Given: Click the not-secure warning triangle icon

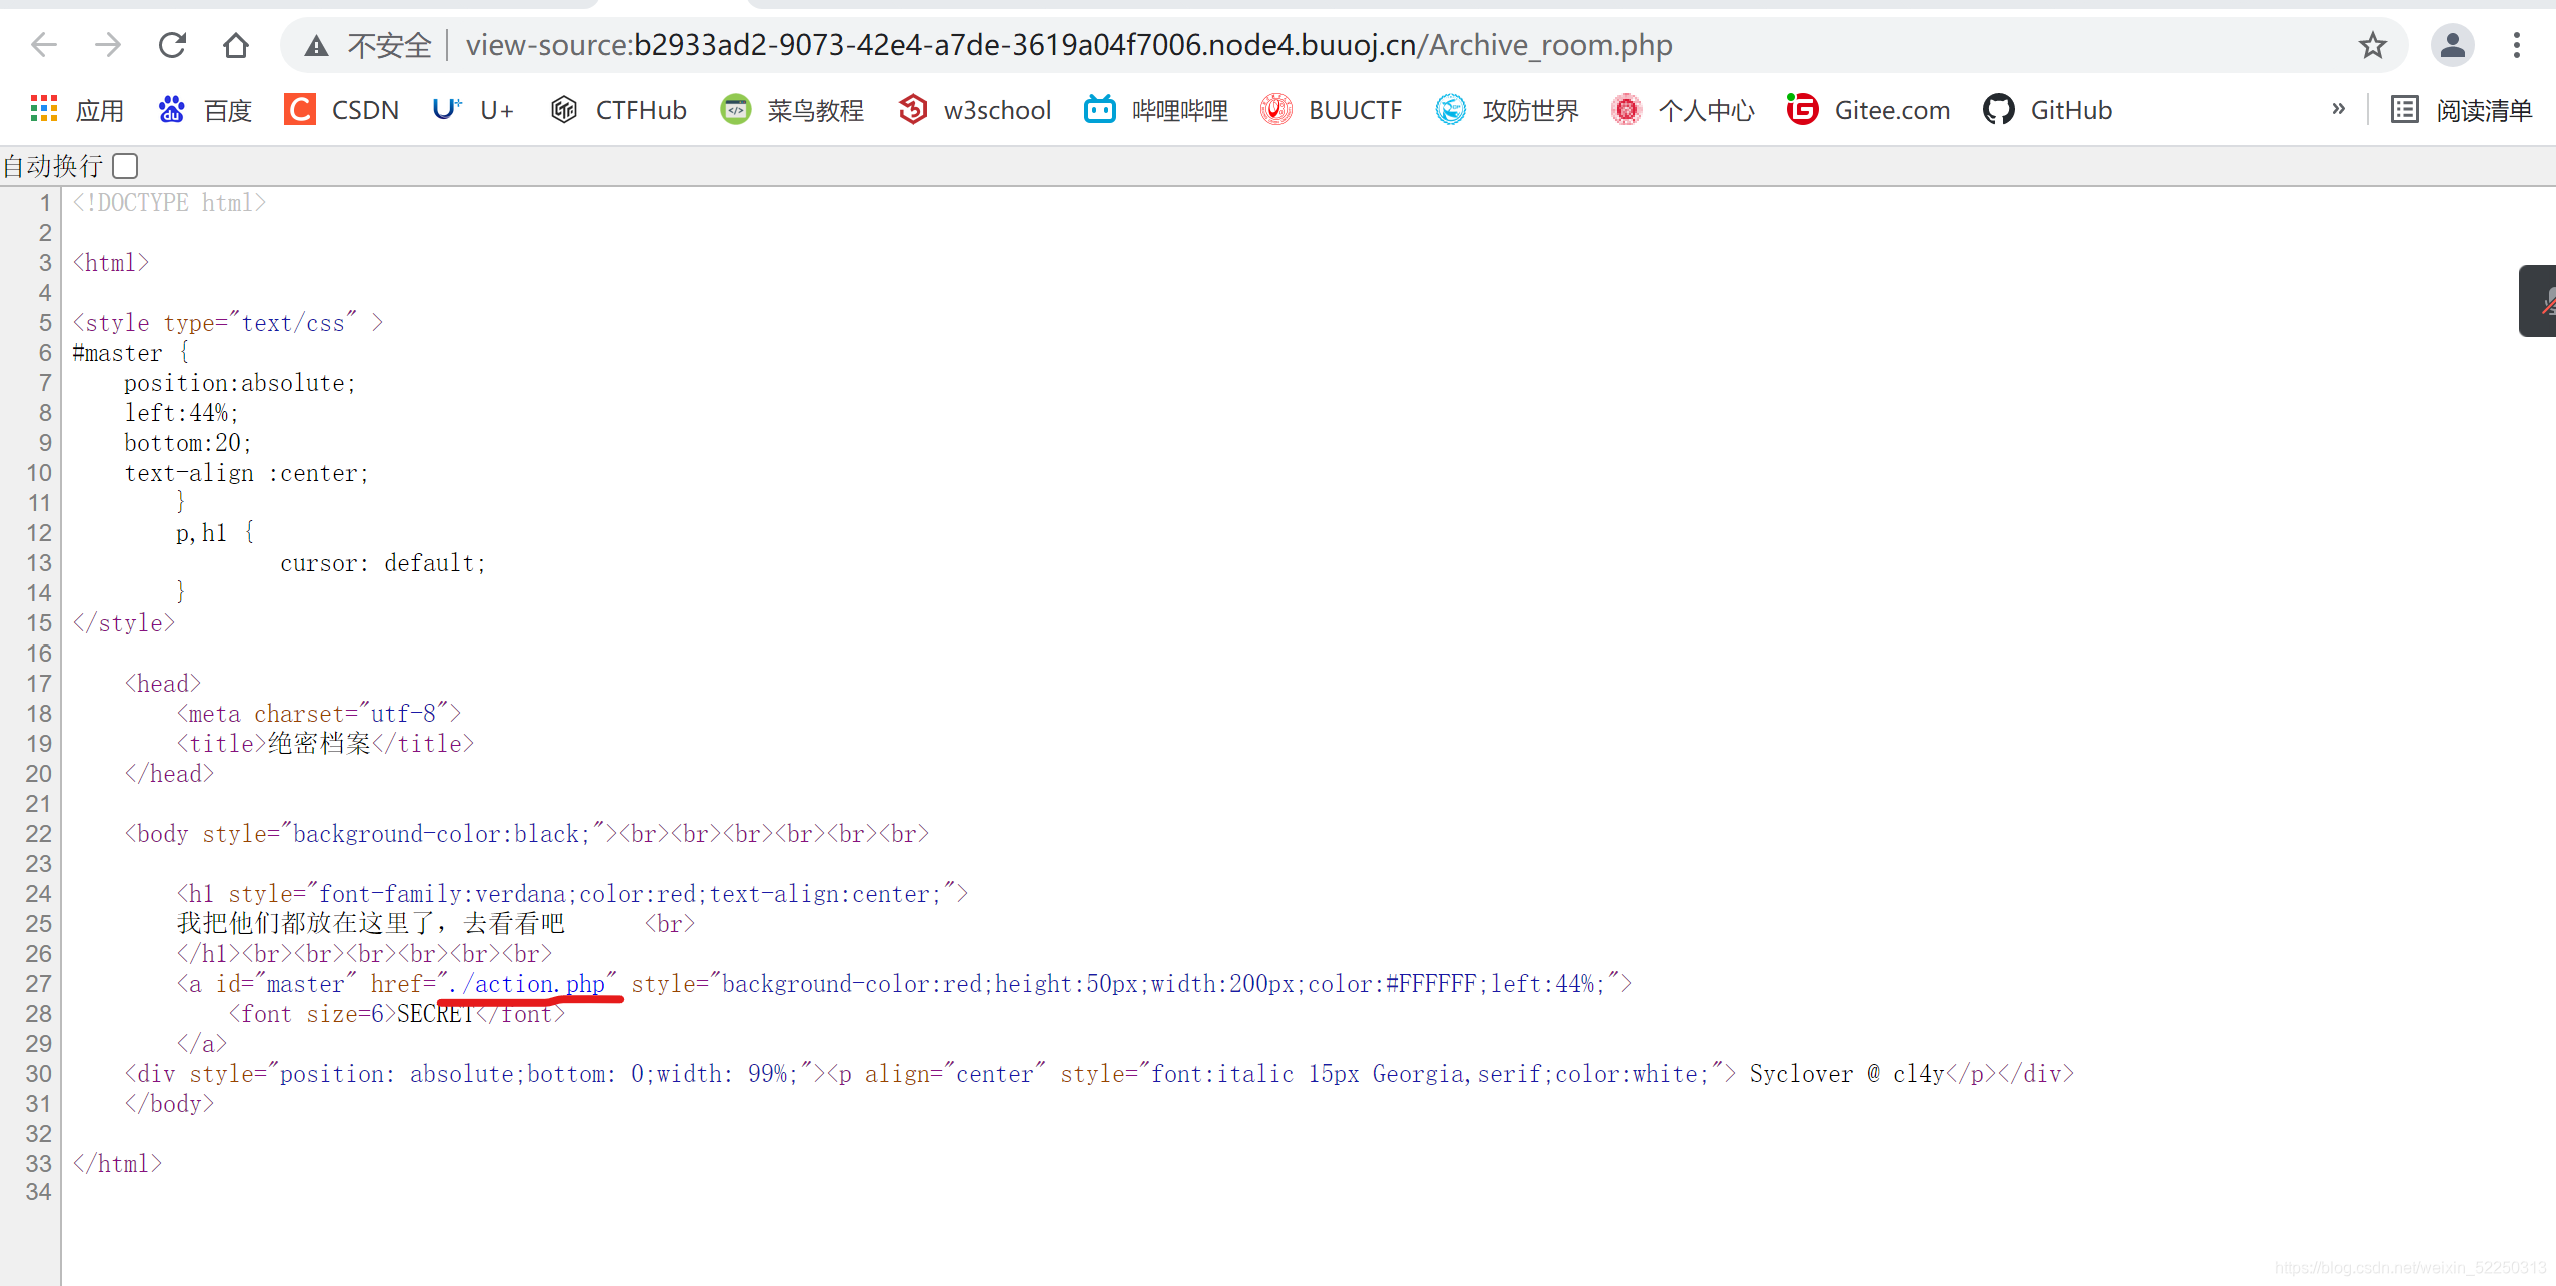Looking at the screenshot, I should (316, 45).
